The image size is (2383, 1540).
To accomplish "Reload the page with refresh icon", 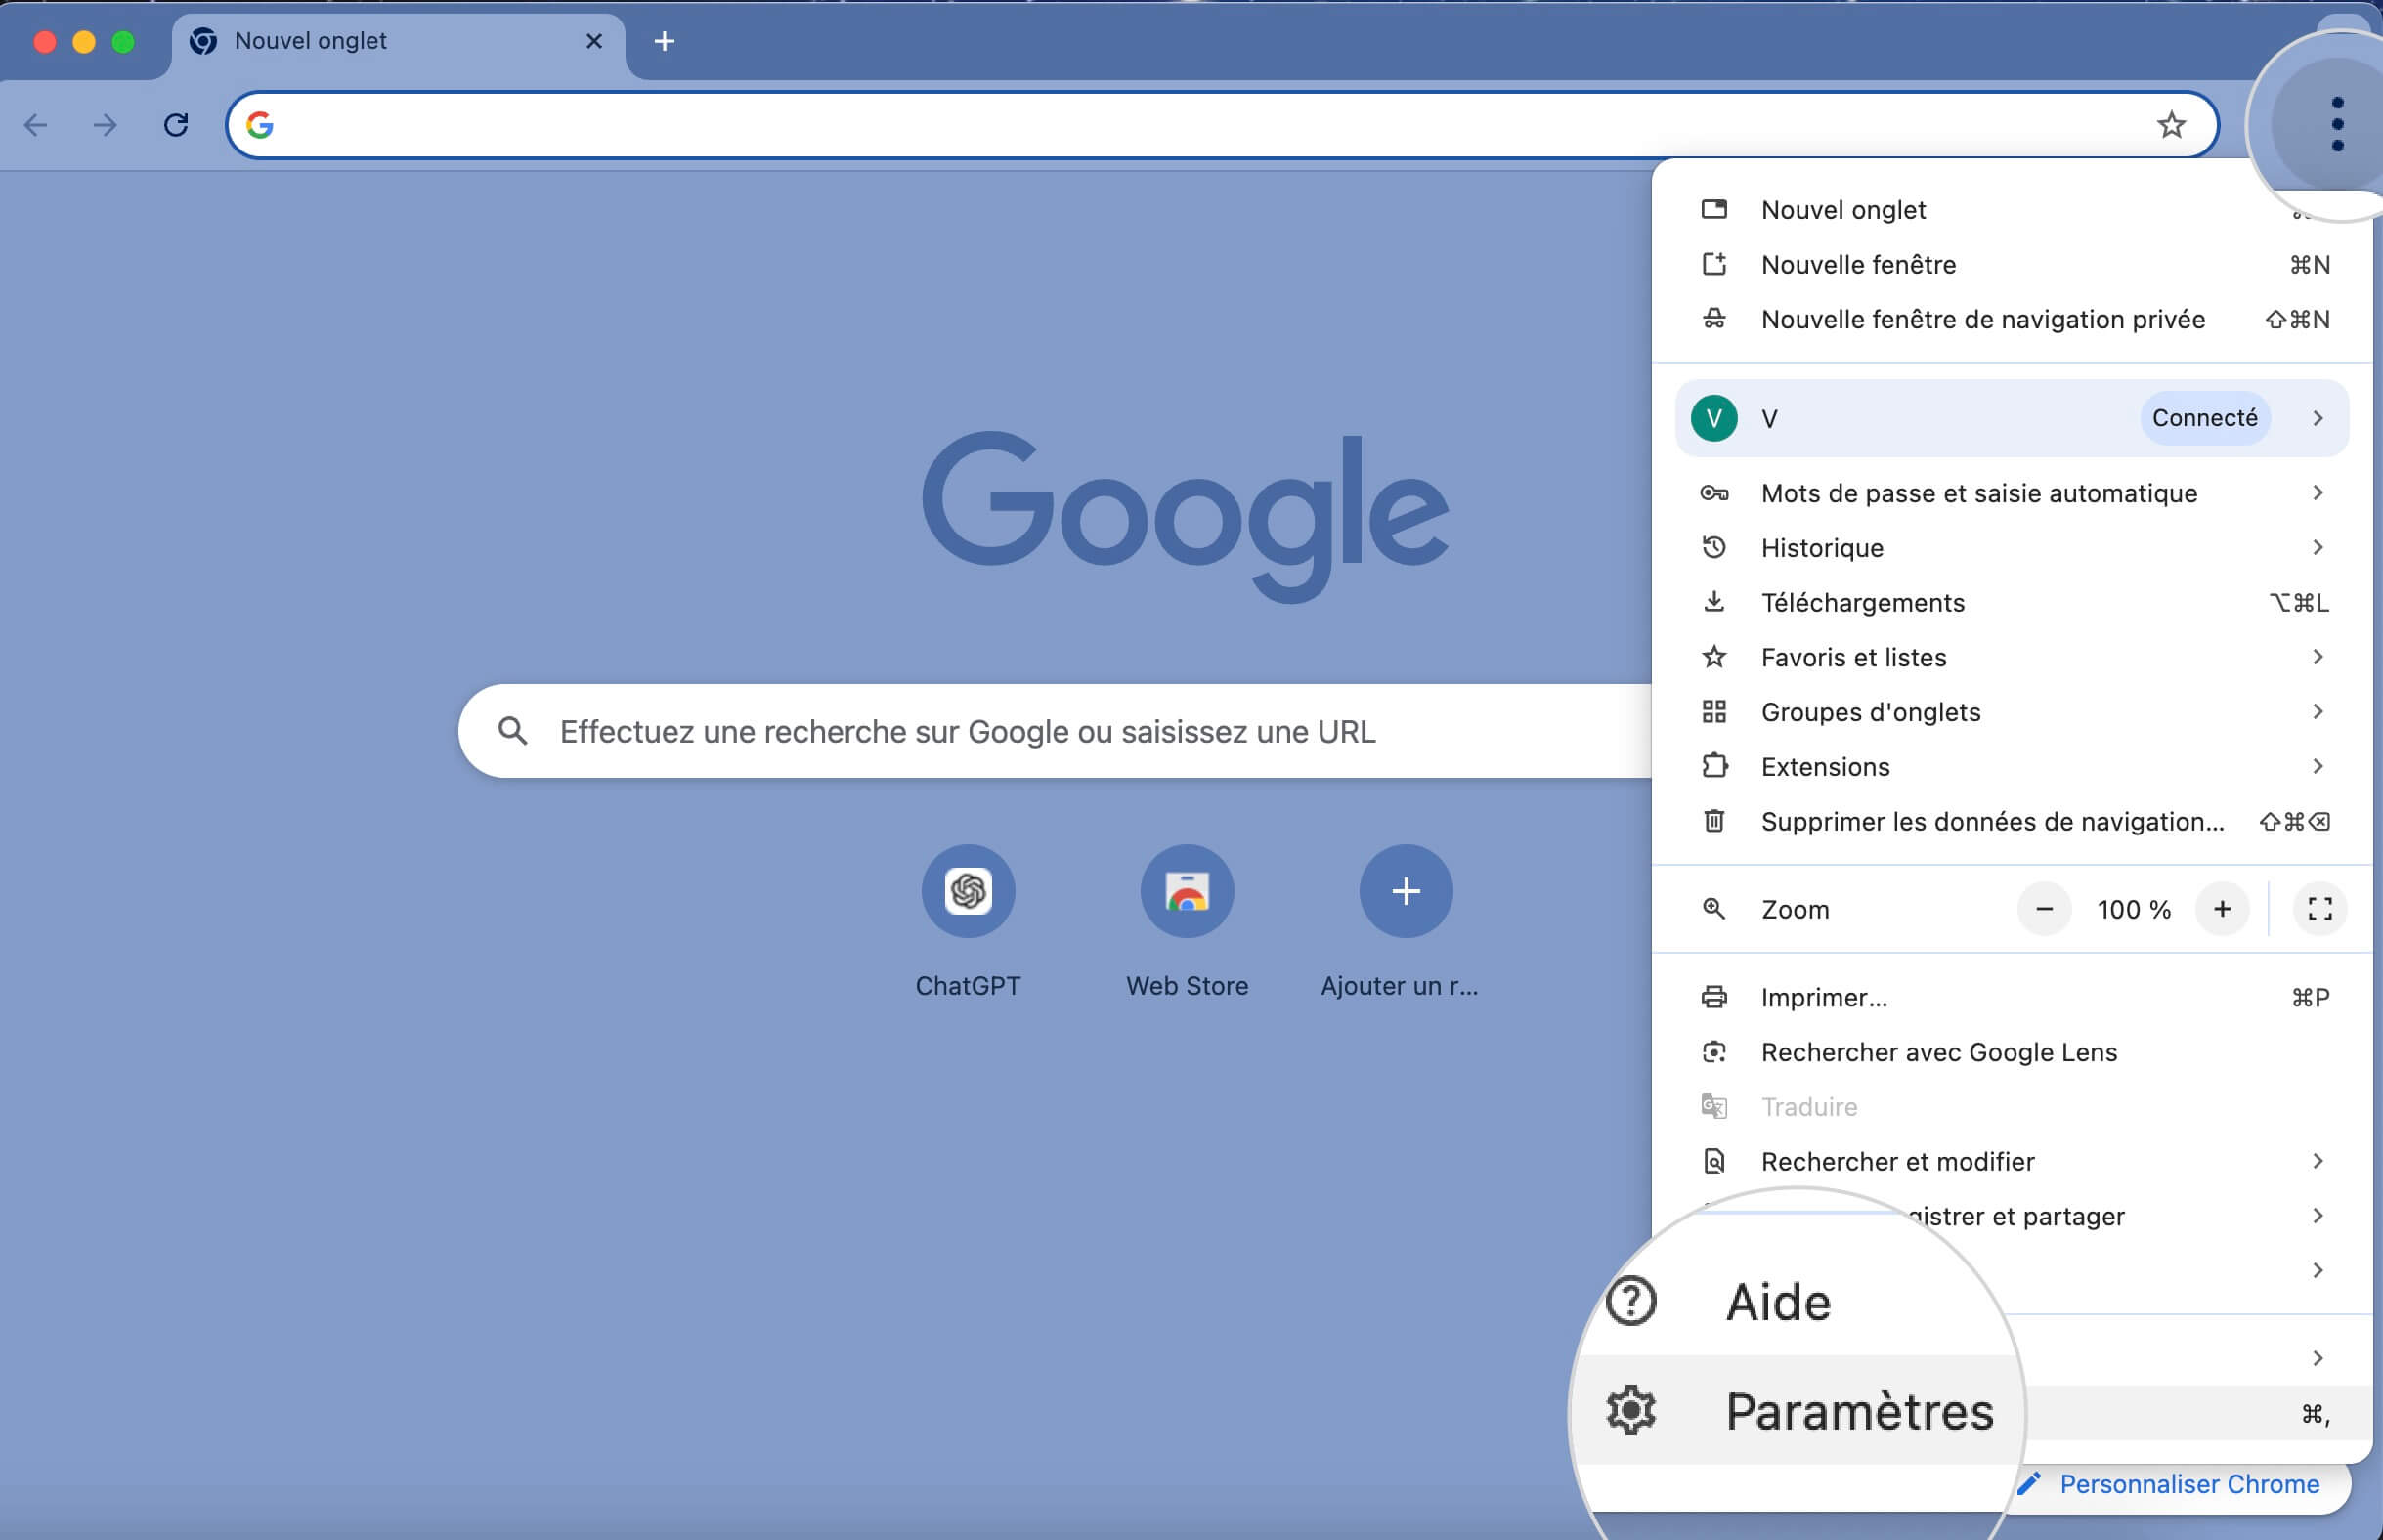I will click(176, 125).
